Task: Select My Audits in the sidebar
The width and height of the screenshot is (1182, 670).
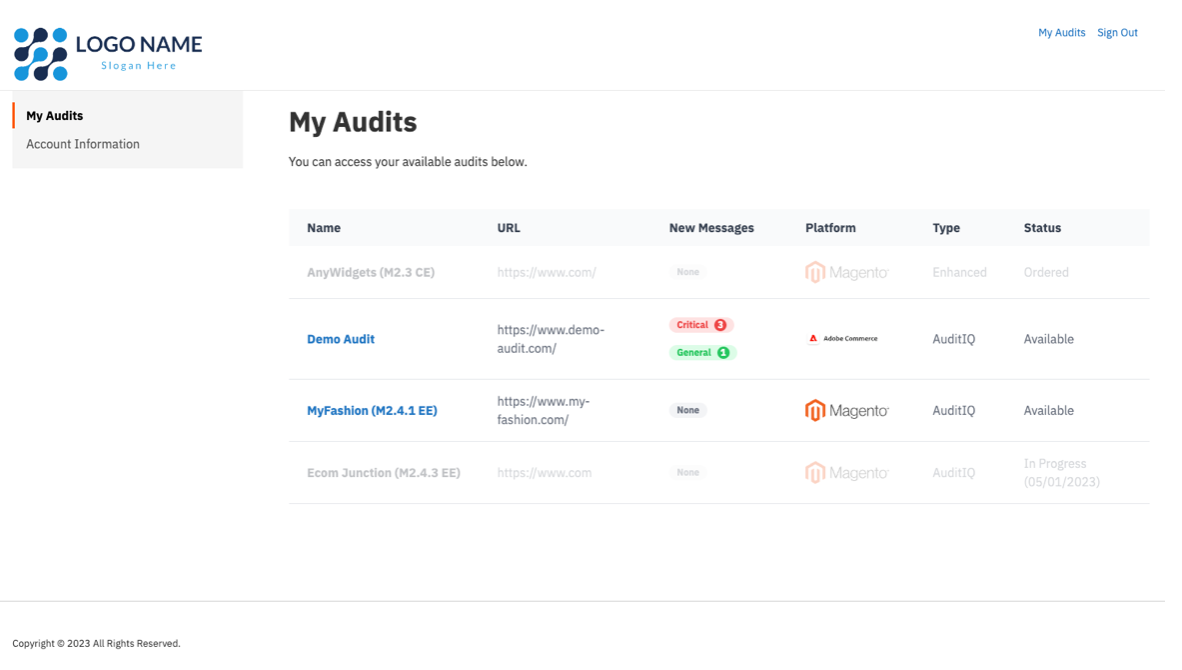Action: point(54,115)
